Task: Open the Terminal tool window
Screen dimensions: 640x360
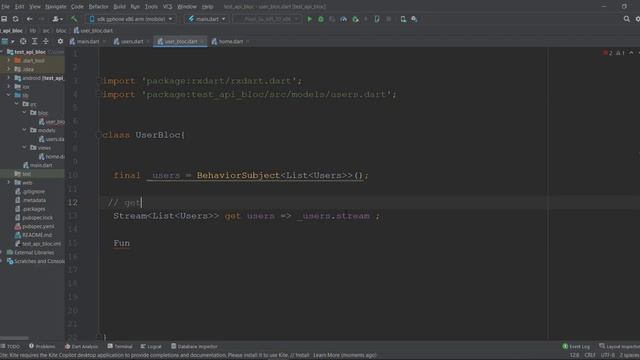Action: click(120, 347)
